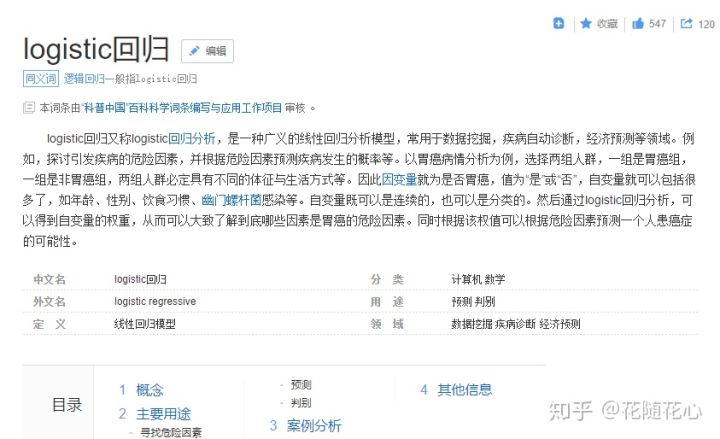Click the 同义词 synonym tag

pyautogui.click(x=40, y=78)
